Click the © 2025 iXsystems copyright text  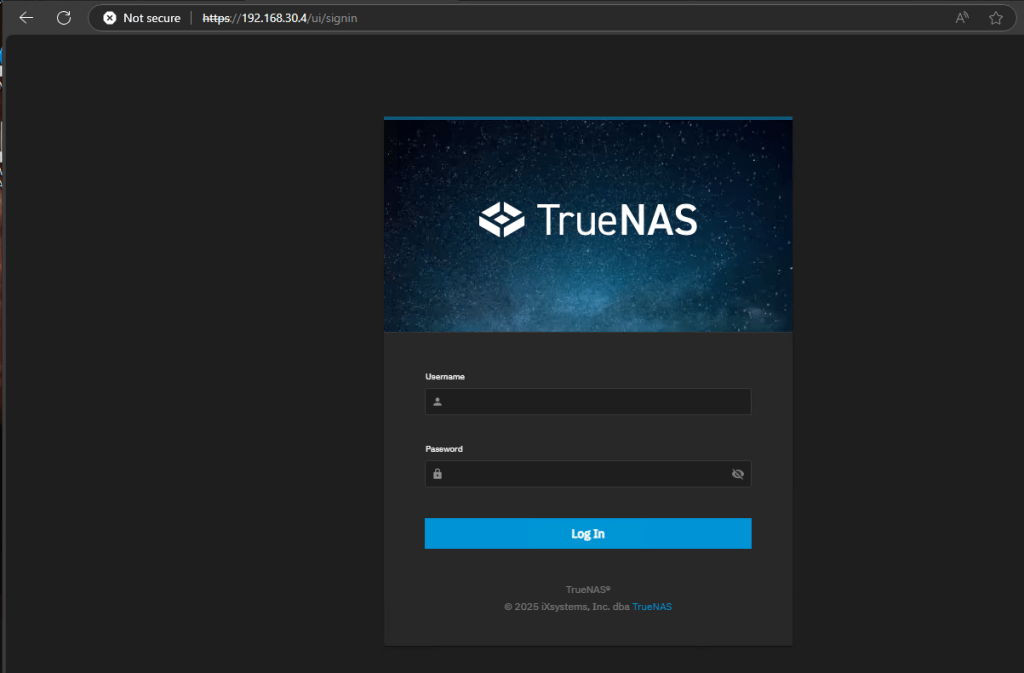(x=566, y=606)
